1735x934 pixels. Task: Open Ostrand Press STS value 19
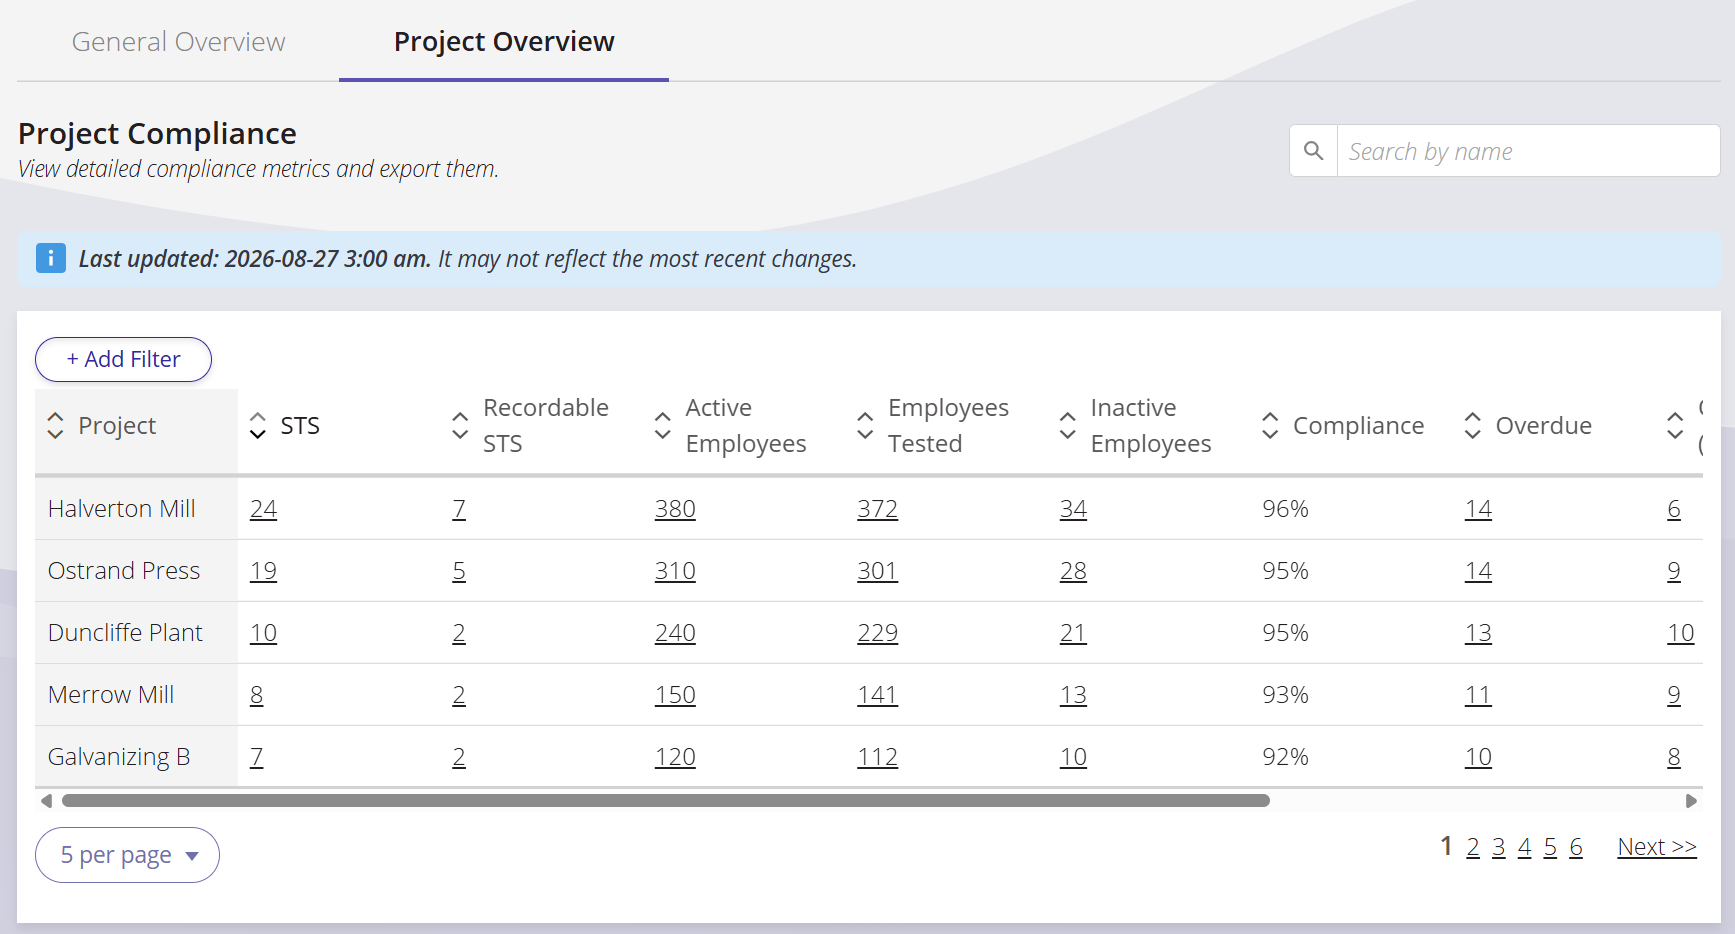tap(263, 571)
